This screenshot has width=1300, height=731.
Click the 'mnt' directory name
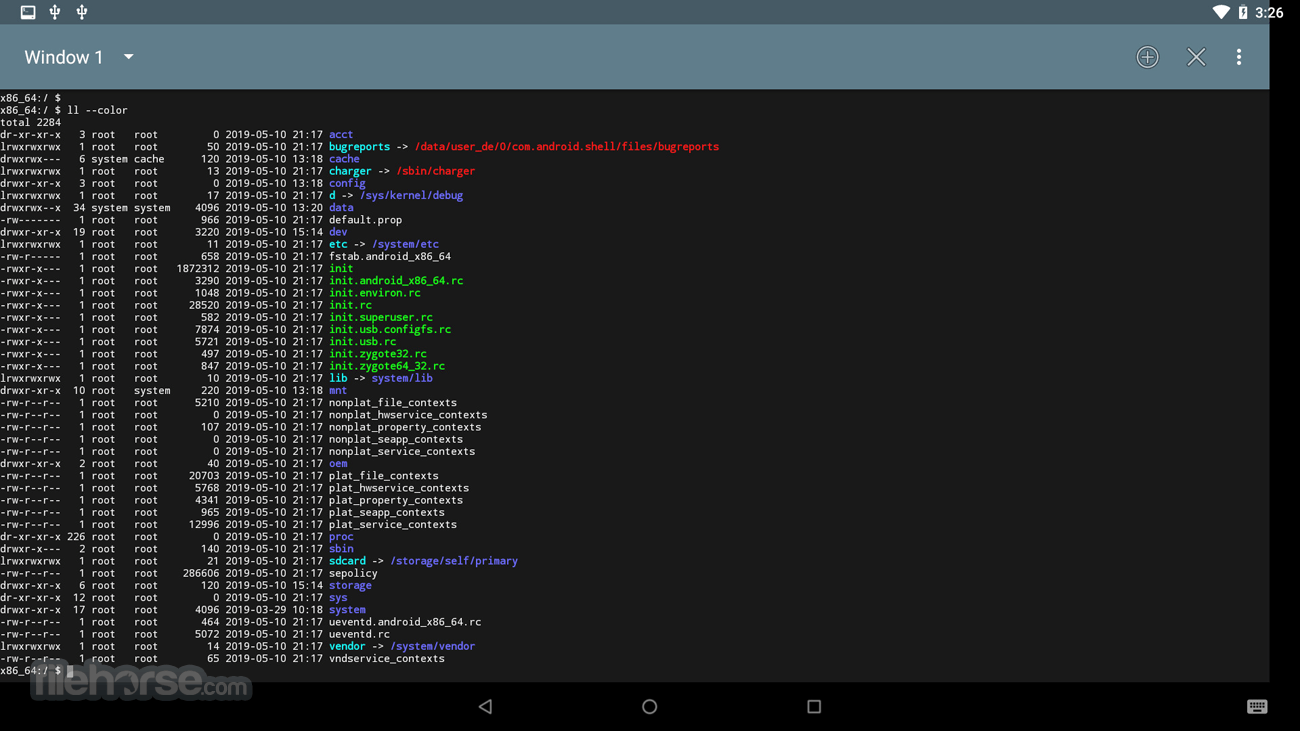338,390
